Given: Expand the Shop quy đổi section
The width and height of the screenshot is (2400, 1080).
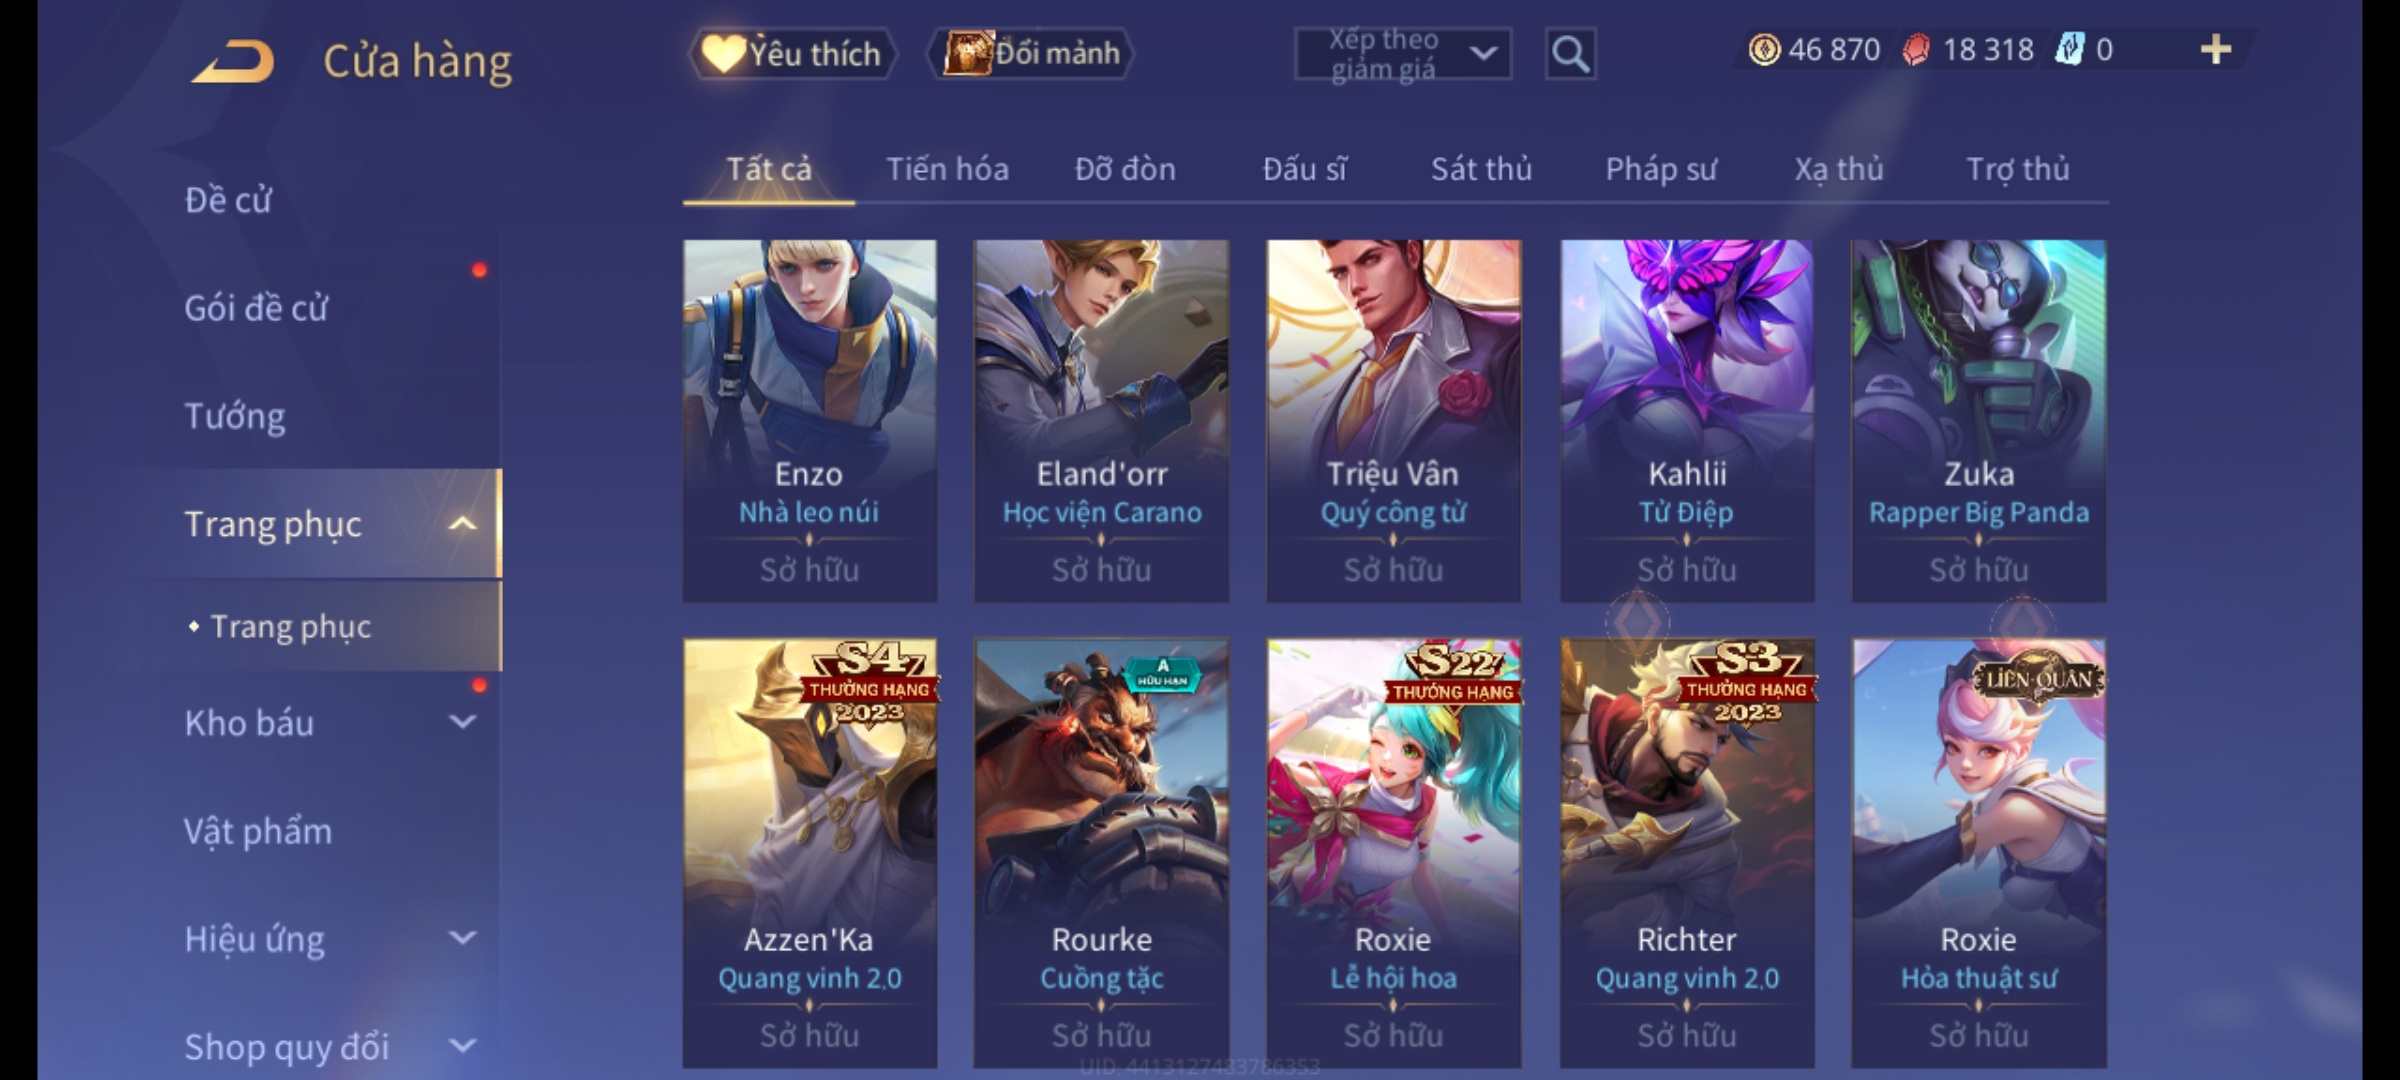Looking at the screenshot, I should point(462,1046).
